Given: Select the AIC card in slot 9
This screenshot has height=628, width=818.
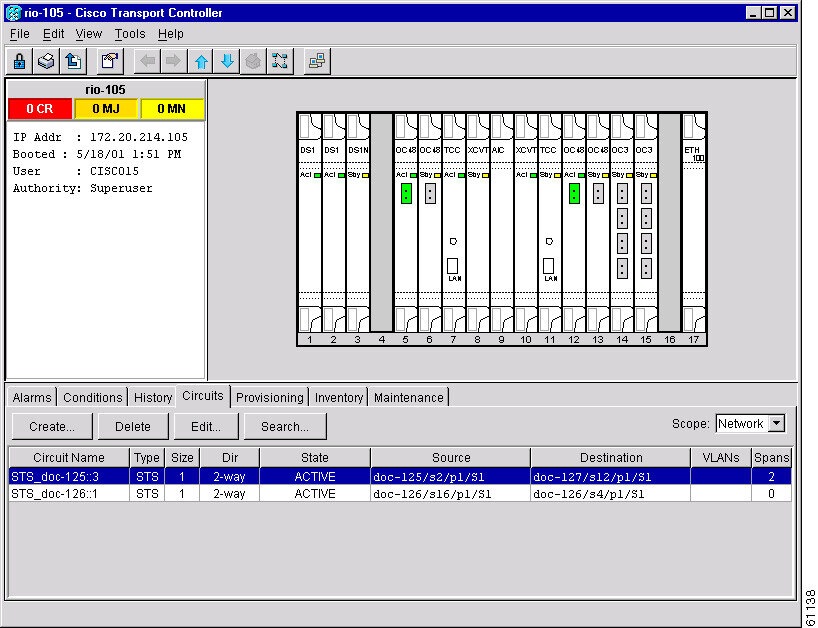Looking at the screenshot, I should tap(502, 223).
